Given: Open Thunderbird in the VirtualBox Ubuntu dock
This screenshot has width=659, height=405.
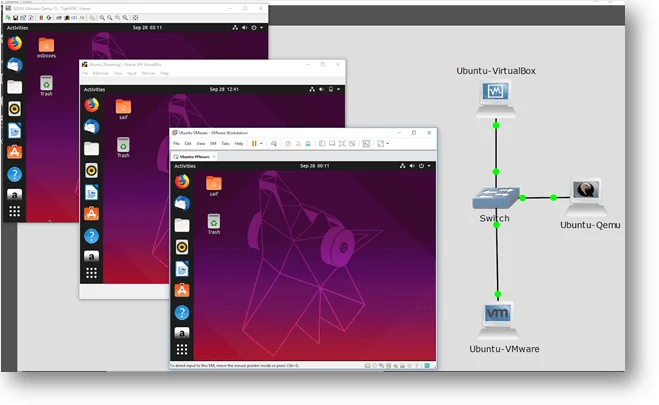Looking at the screenshot, I should coord(91,127).
